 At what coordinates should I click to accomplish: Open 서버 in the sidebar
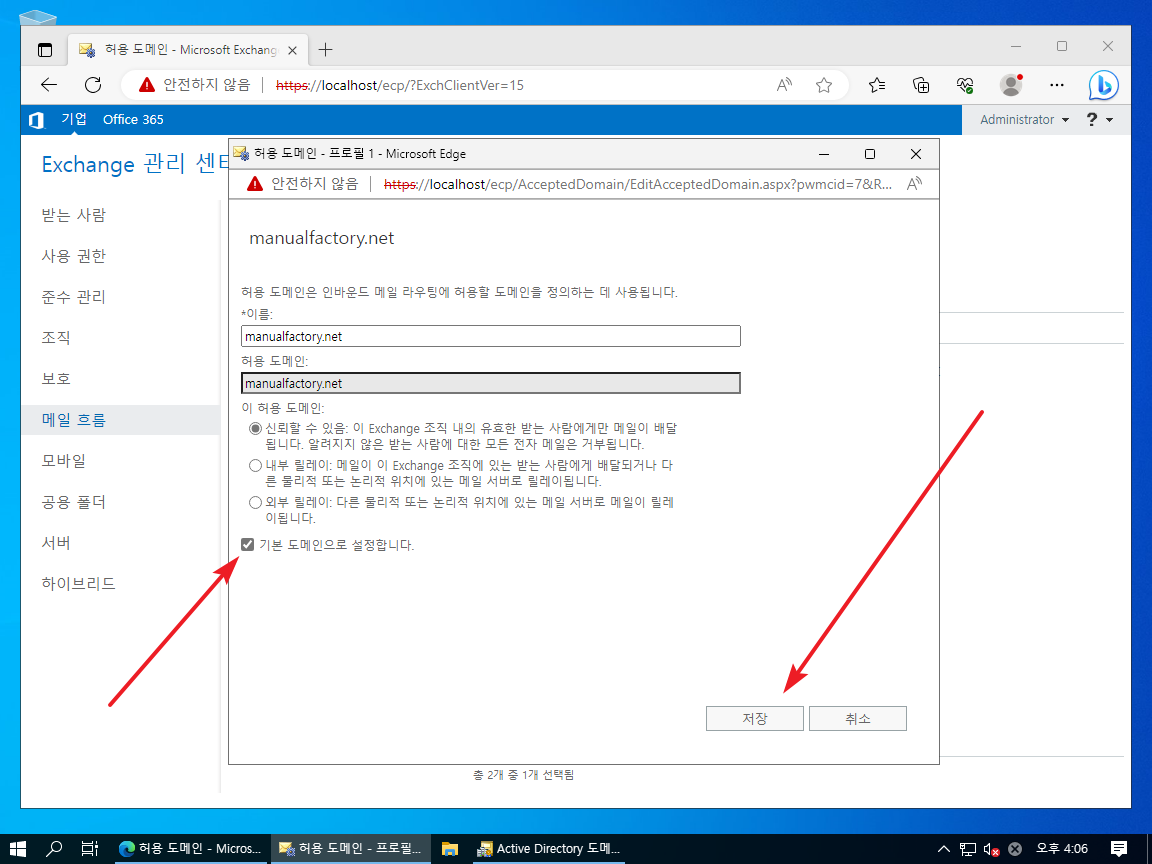tap(56, 542)
